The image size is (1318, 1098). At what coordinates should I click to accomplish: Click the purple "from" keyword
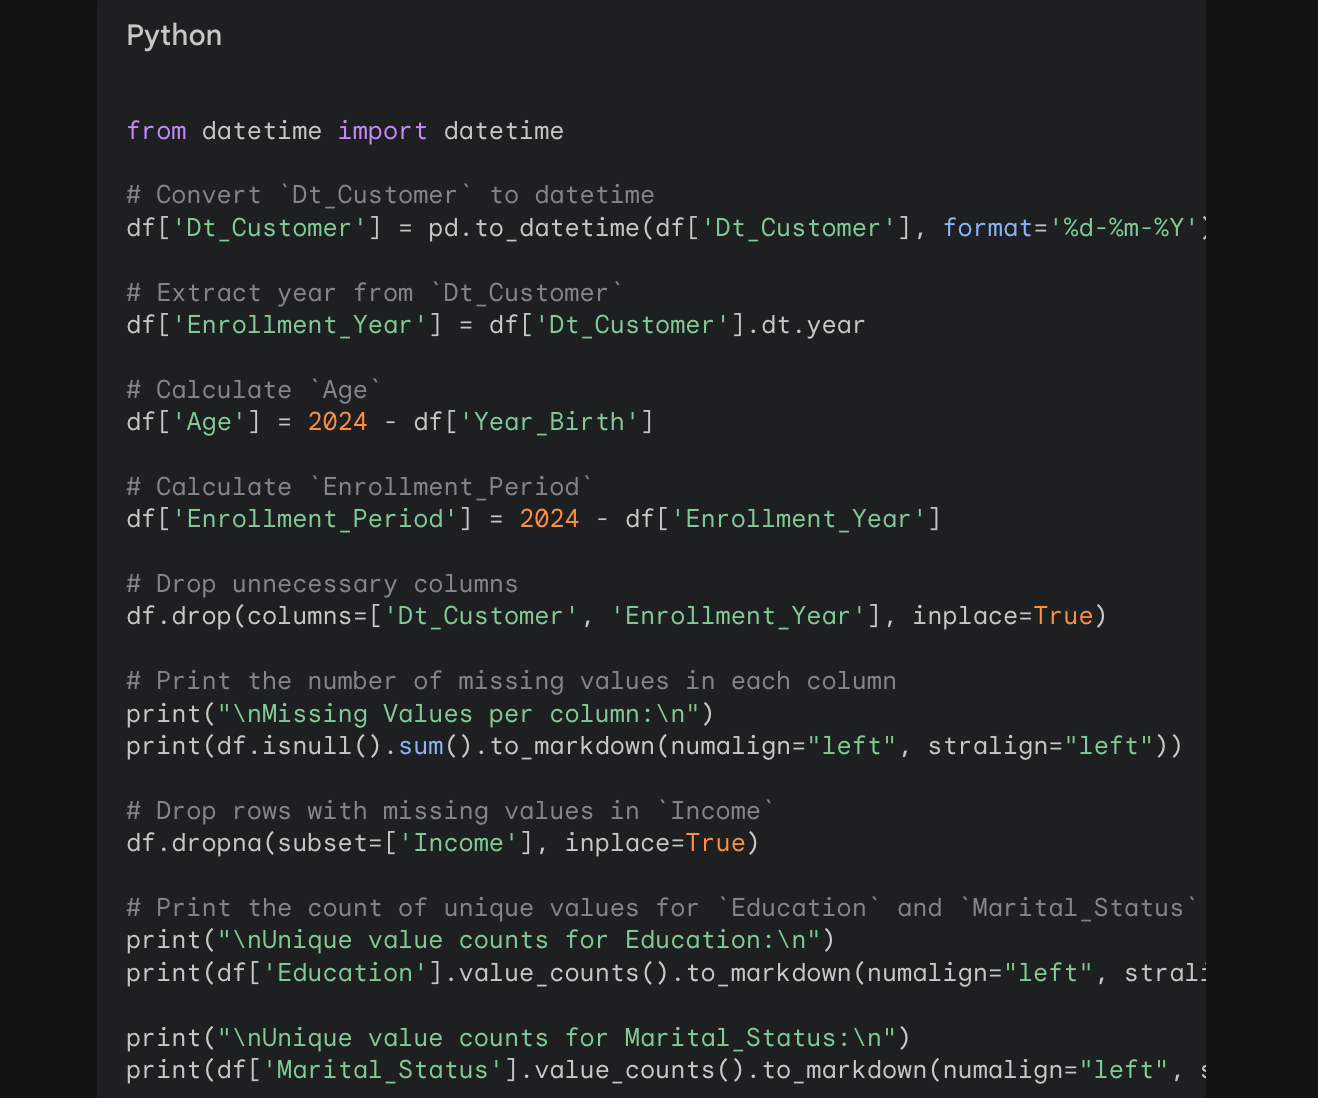pyautogui.click(x=156, y=131)
